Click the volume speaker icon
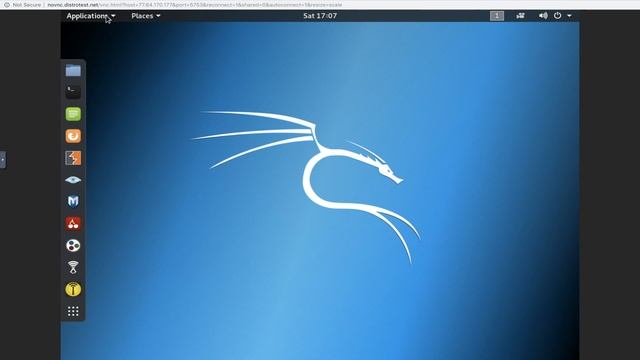This screenshot has width=640, height=360. 543,16
